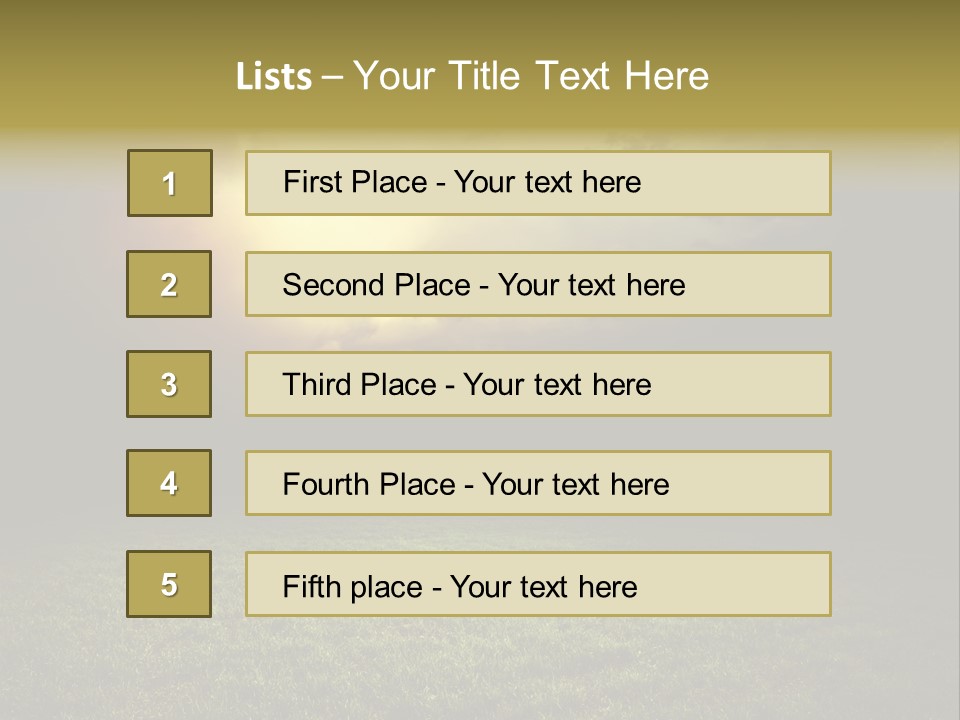Select the number 4 square

click(169, 483)
